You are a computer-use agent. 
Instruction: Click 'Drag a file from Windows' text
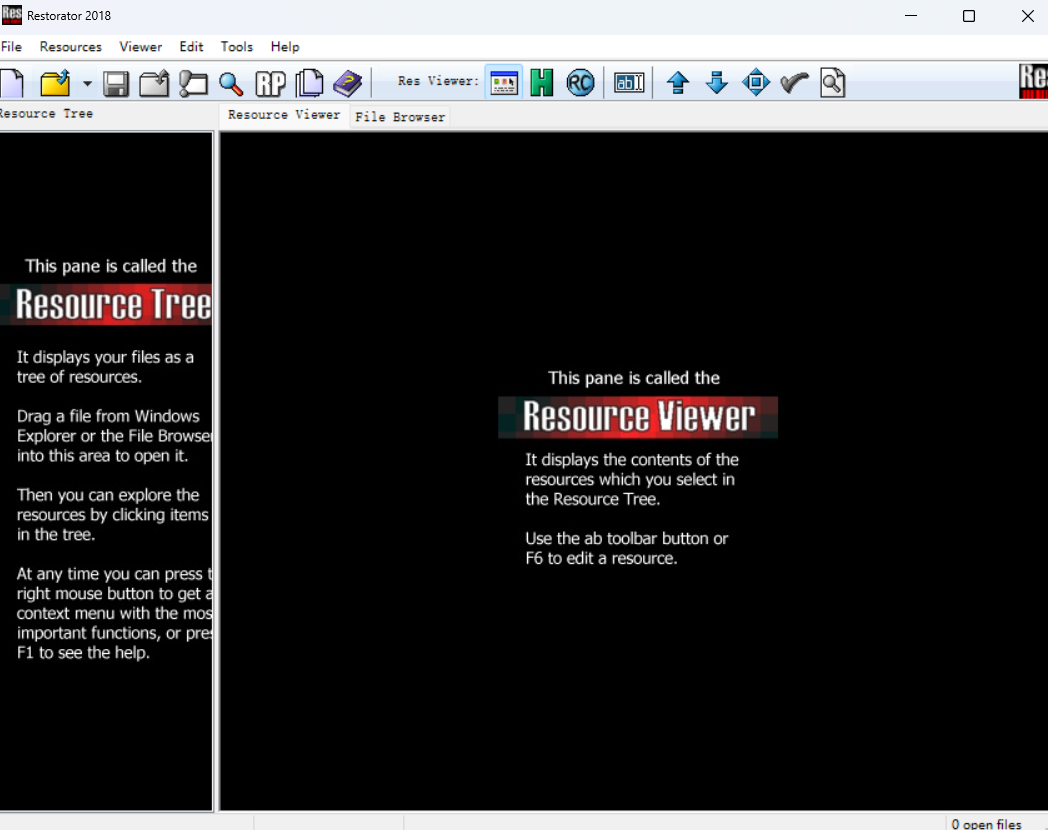click(108, 416)
